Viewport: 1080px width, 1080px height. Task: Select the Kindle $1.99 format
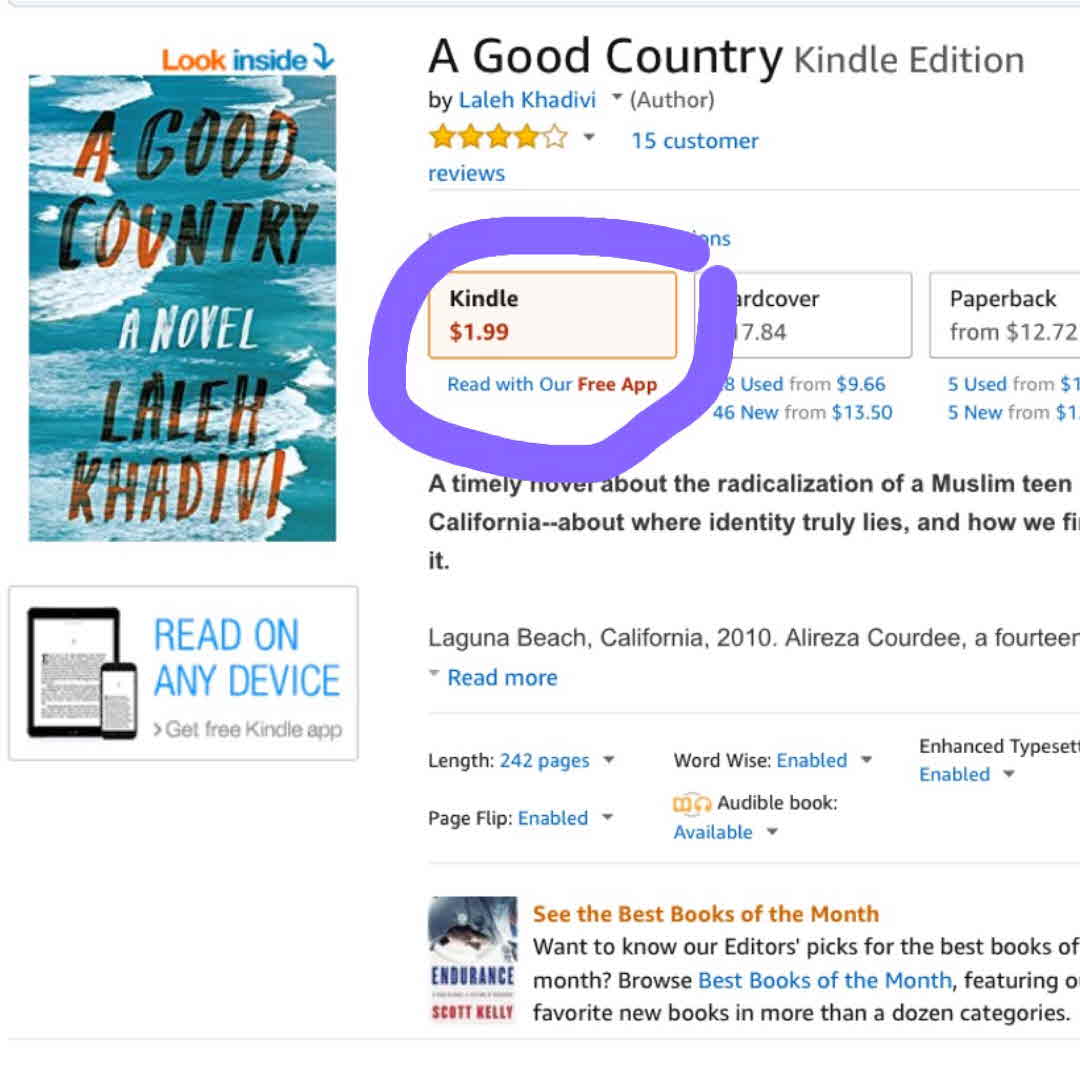click(552, 314)
